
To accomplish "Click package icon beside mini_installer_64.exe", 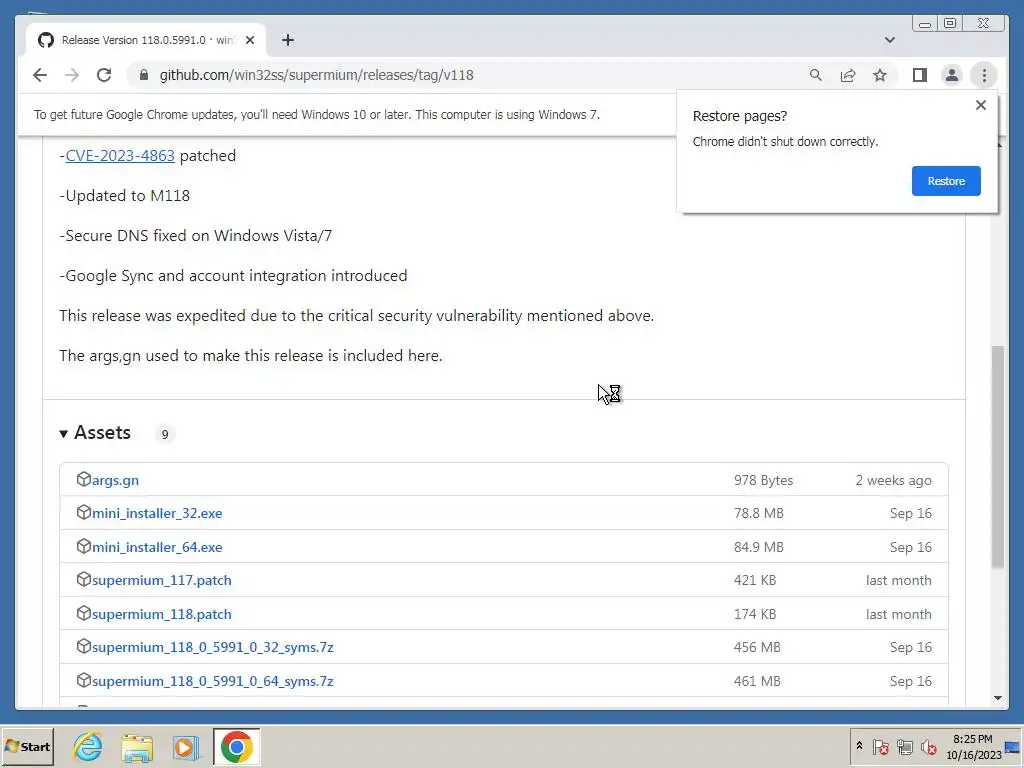I will pyautogui.click(x=84, y=546).
